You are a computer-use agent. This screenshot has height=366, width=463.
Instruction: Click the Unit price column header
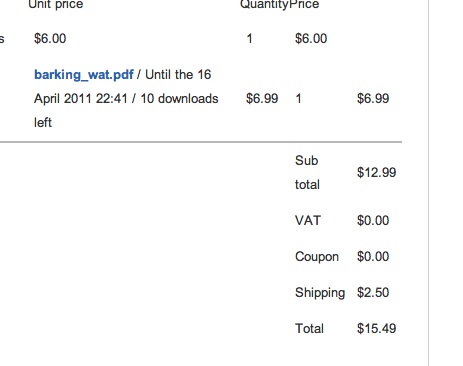[x=56, y=4]
